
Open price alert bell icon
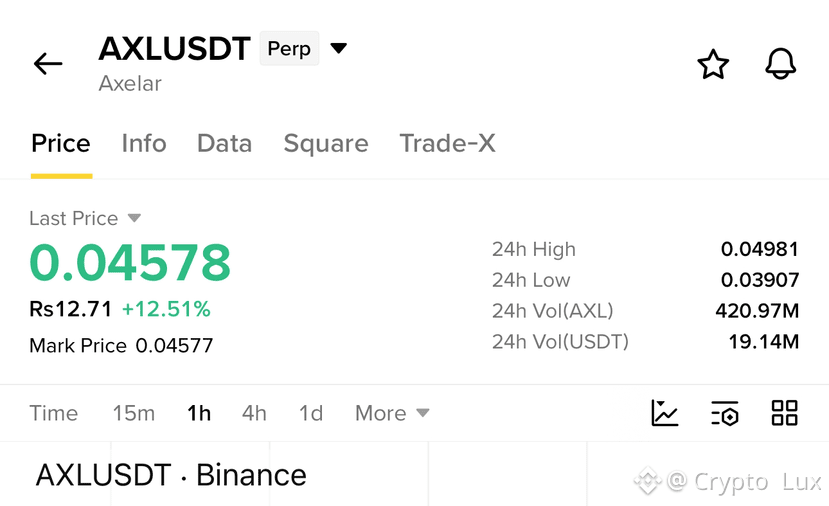click(780, 63)
